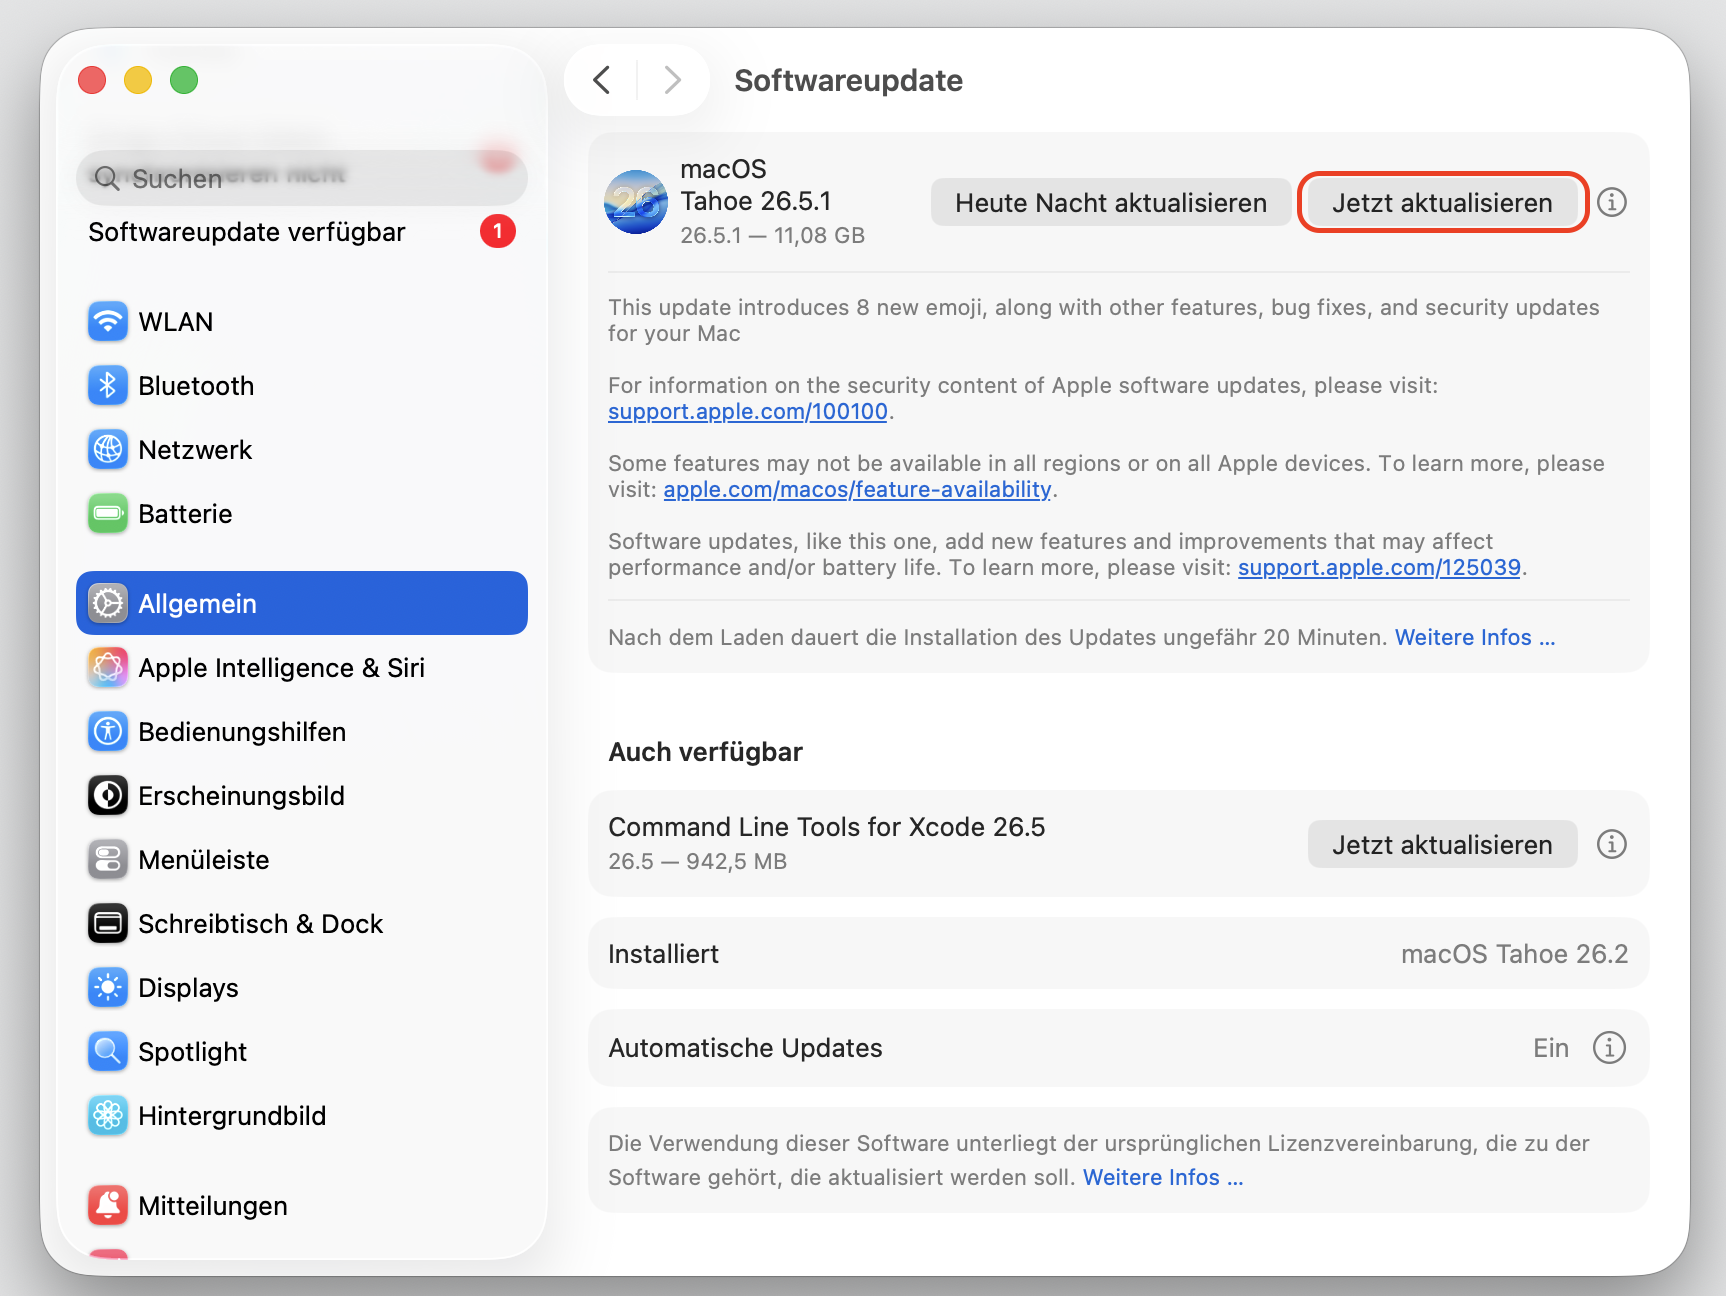
Task: Click the Bluetooth icon in sidebar
Action: coord(108,386)
